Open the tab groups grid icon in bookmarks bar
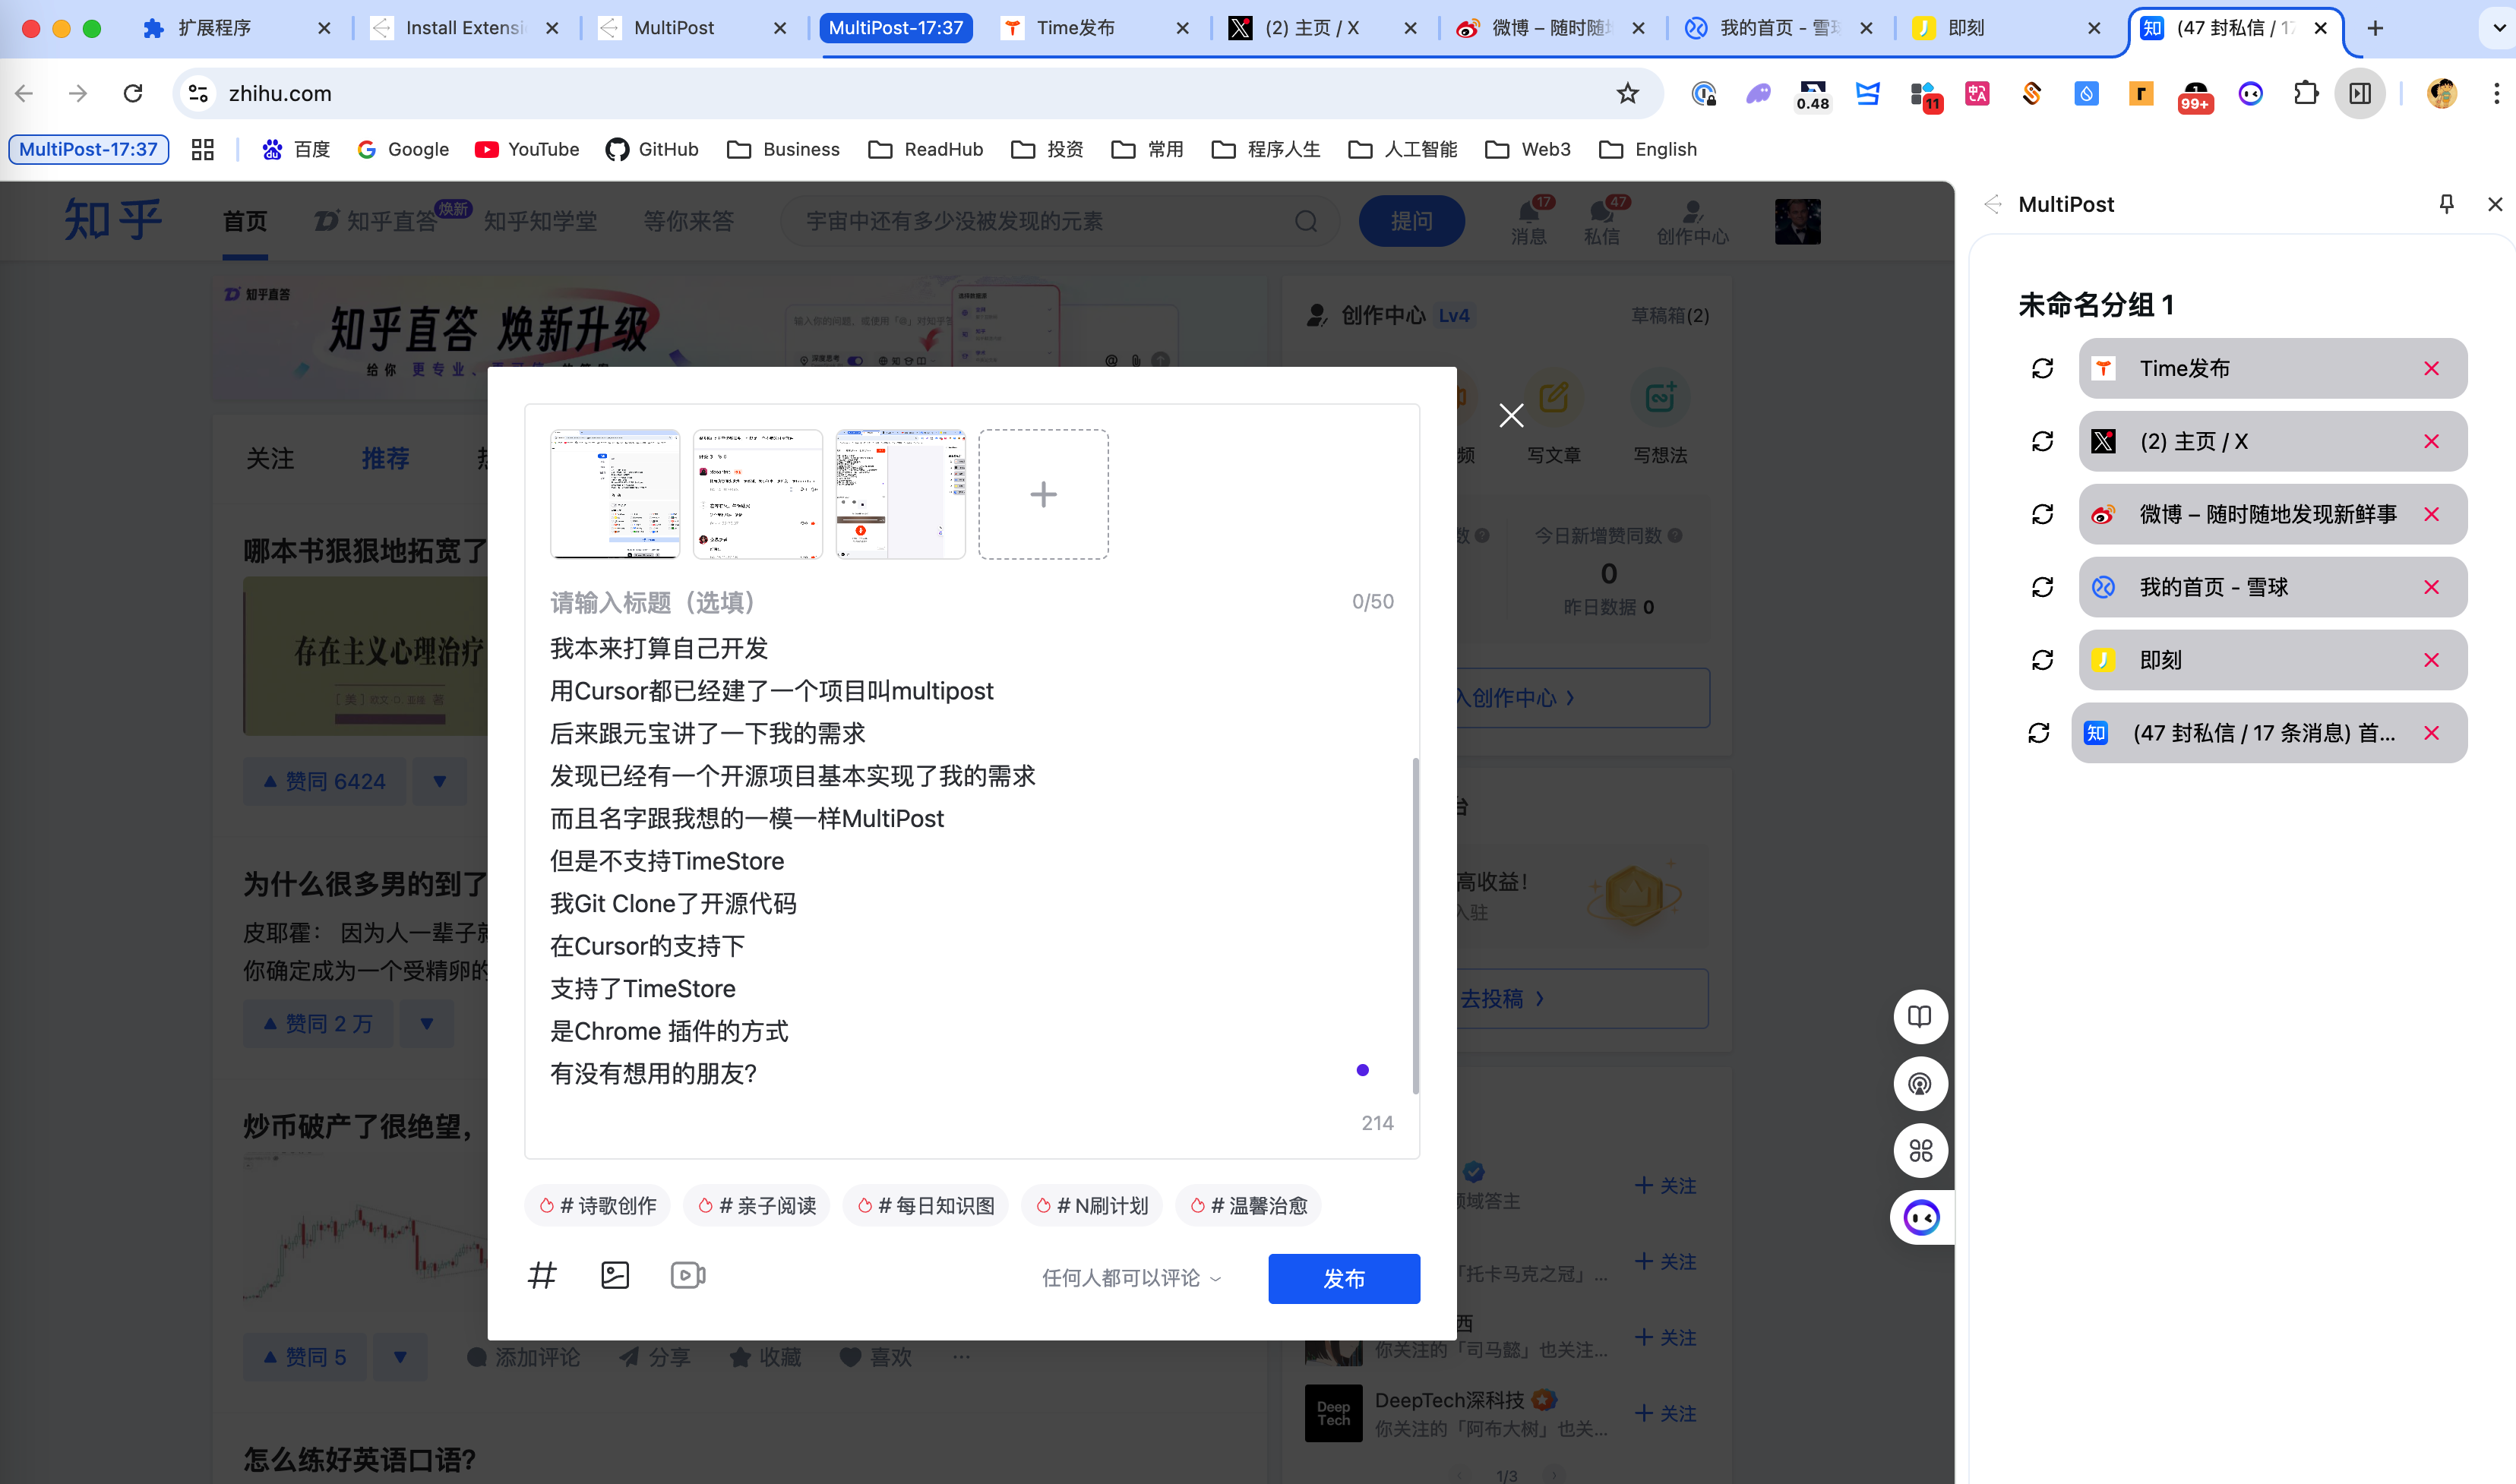2516x1484 pixels. coord(203,149)
